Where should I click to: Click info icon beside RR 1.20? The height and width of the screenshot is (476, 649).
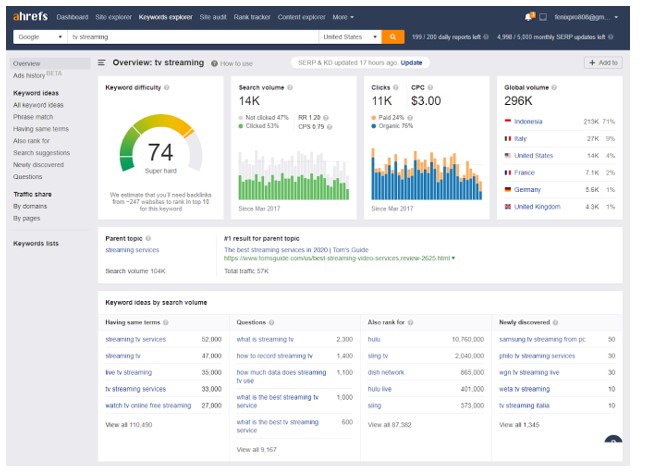click(x=326, y=118)
